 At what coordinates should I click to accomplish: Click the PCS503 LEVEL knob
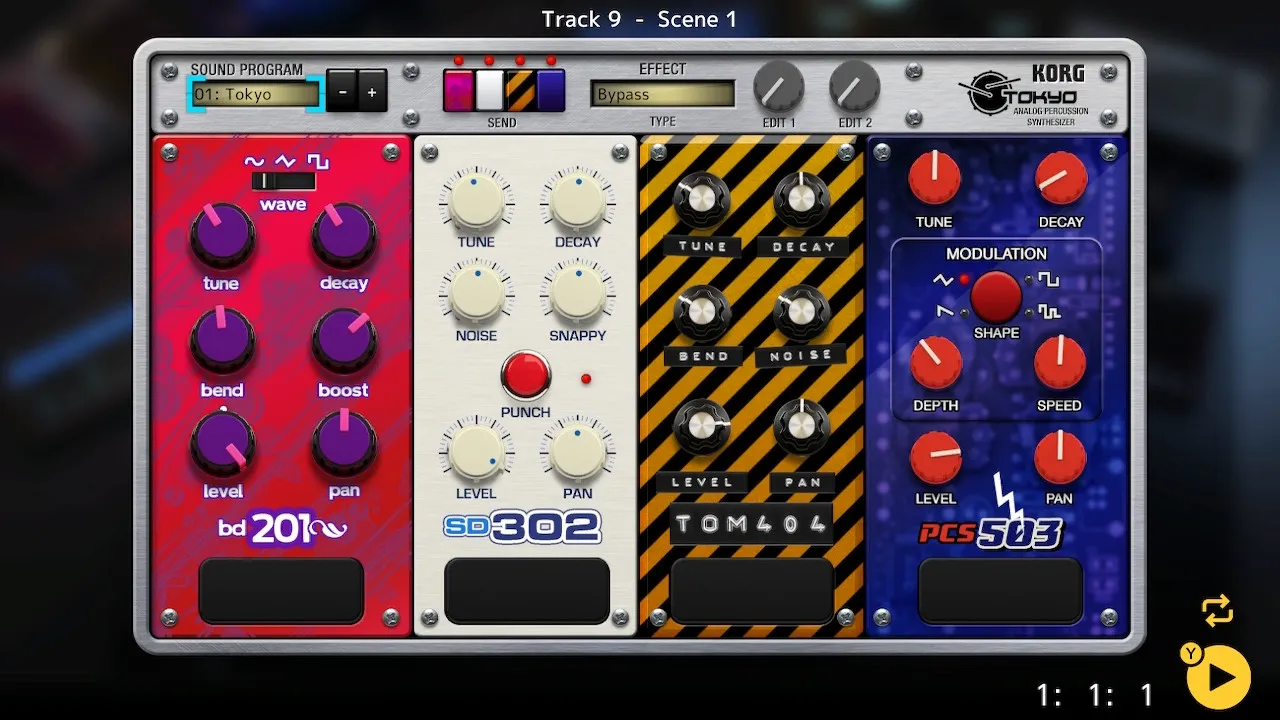point(935,458)
